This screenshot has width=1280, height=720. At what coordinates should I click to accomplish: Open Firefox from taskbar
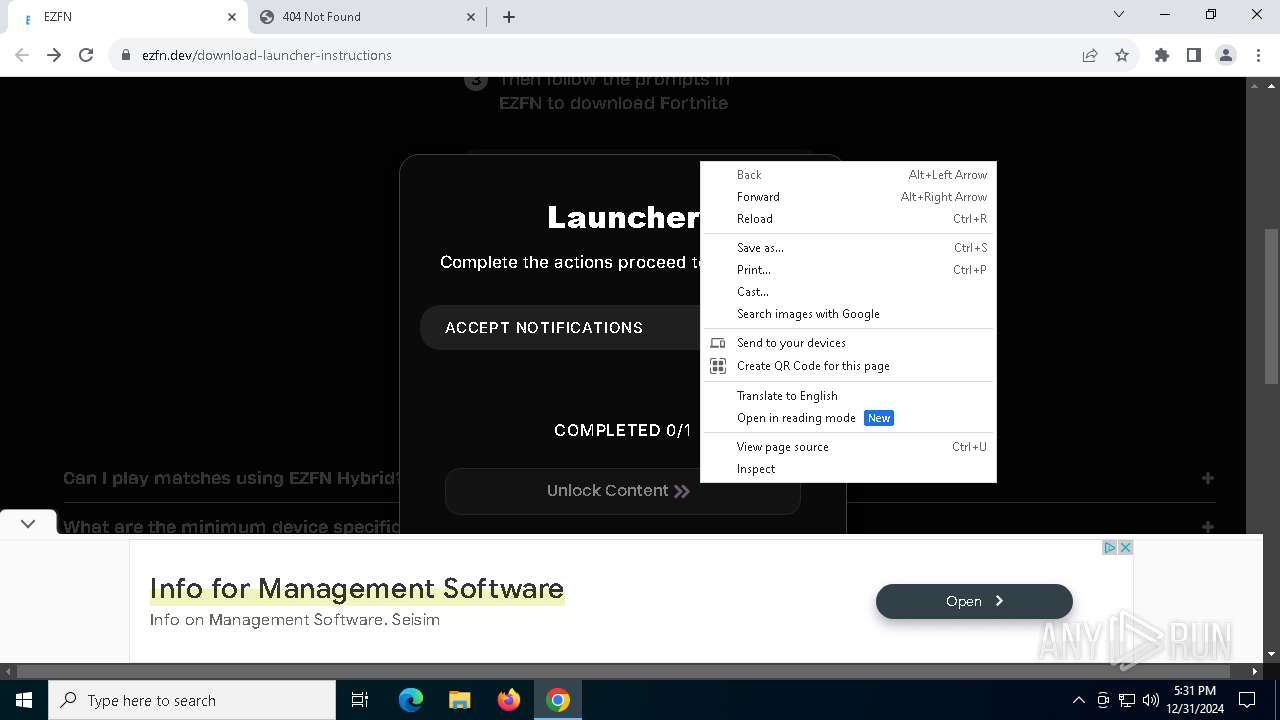508,700
